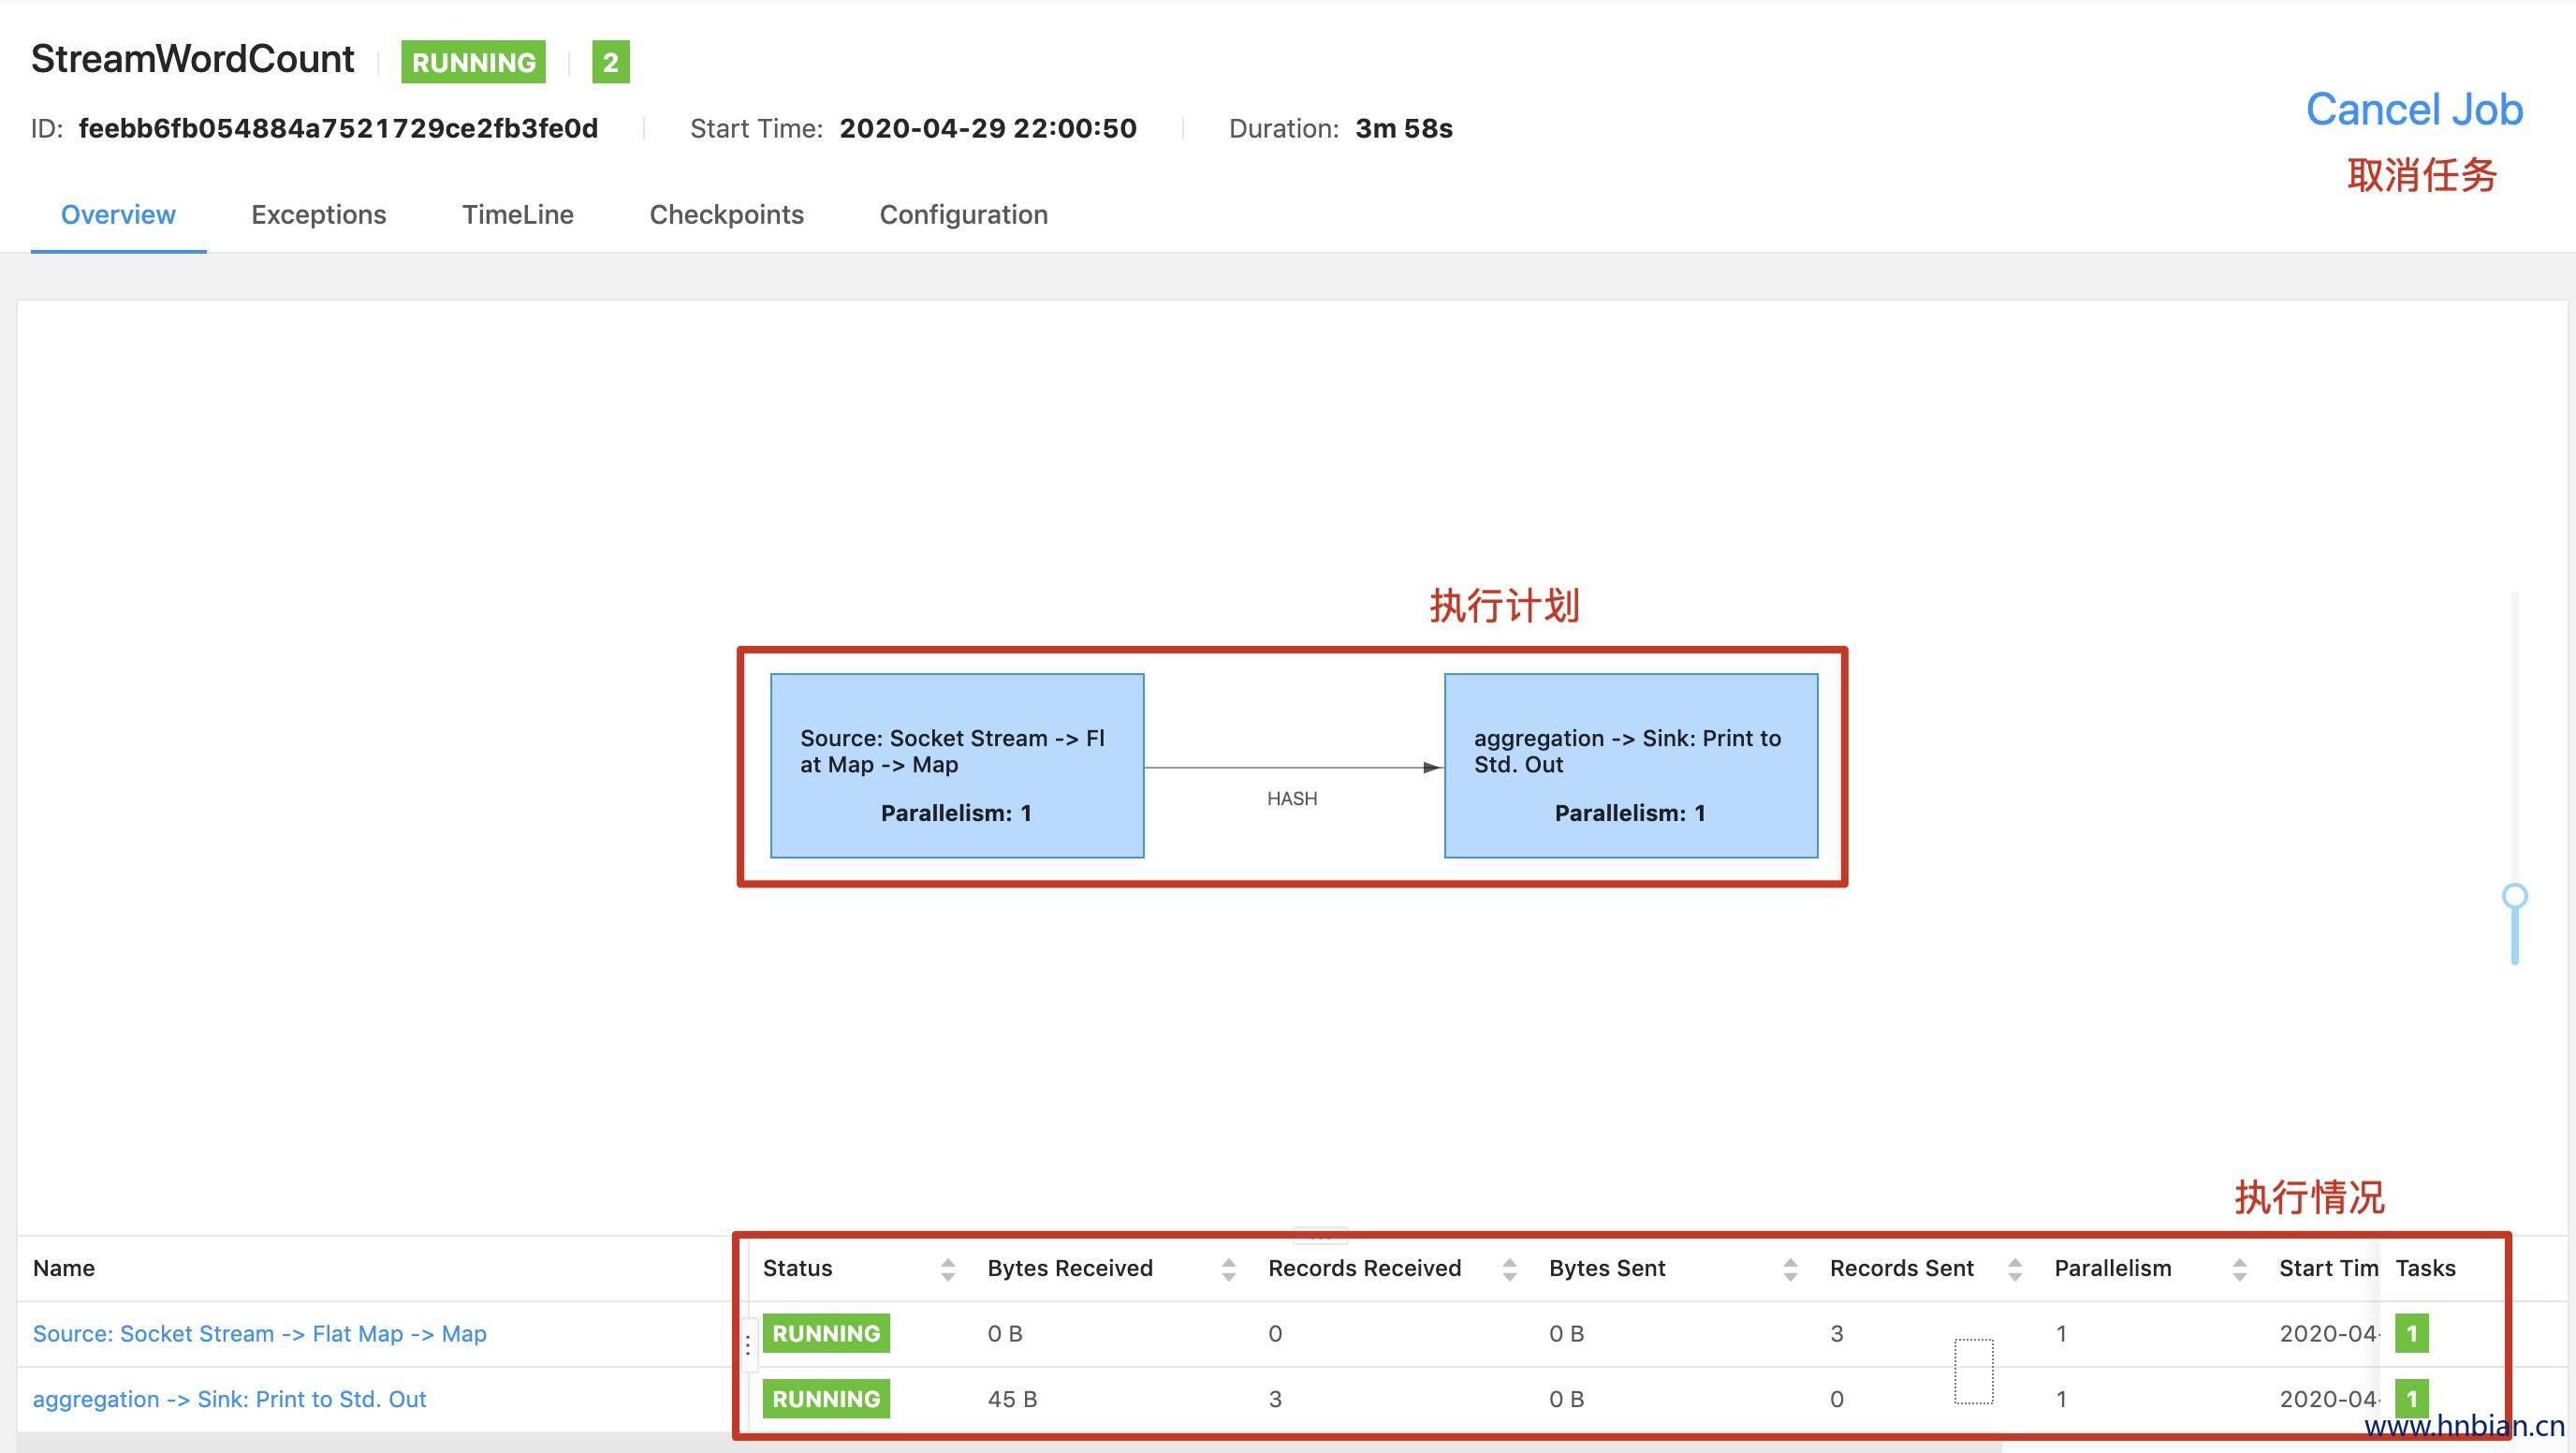Sort by Bytes Sent column arrows
The width and height of the screenshot is (2576, 1453).
pyautogui.click(x=1790, y=1269)
